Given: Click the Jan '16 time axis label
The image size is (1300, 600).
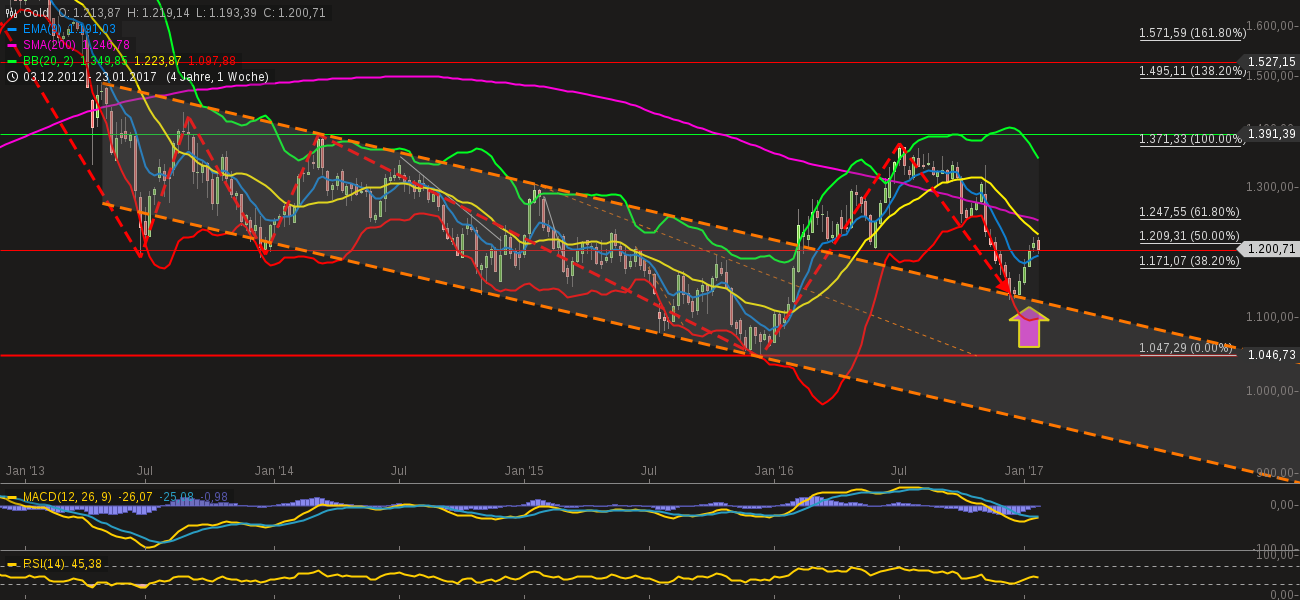Looking at the screenshot, I should (774, 470).
